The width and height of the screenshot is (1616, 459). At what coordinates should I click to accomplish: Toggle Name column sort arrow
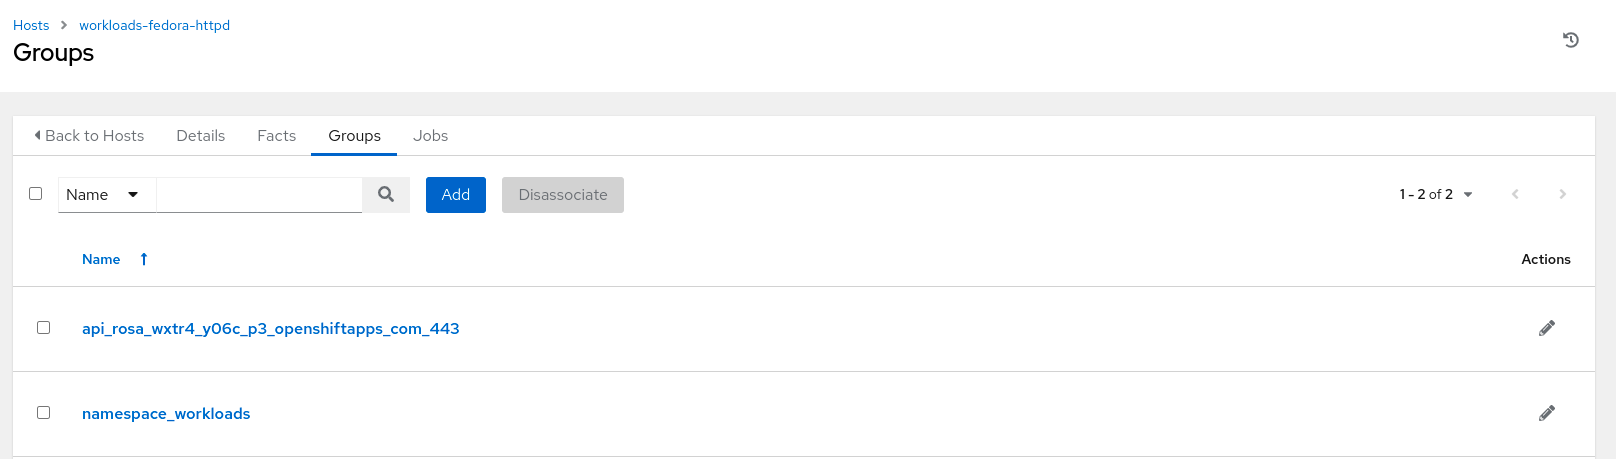click(x=144, y=259)
